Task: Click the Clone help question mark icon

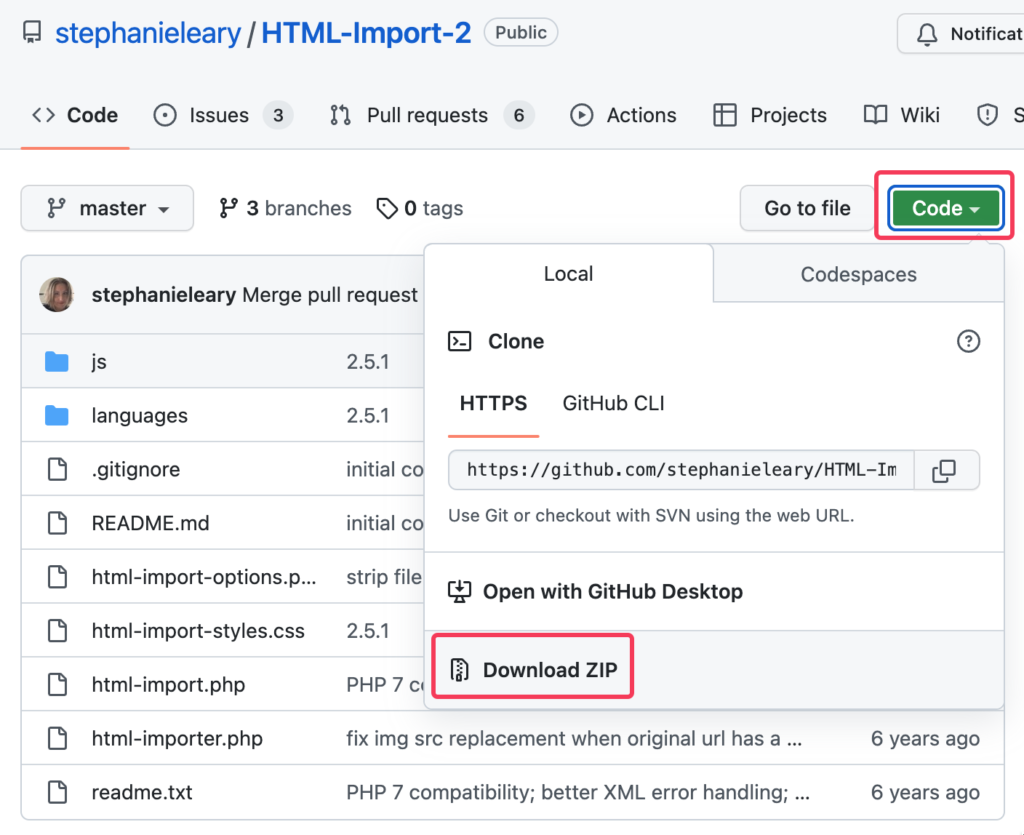Action: [x=967, y=341]
